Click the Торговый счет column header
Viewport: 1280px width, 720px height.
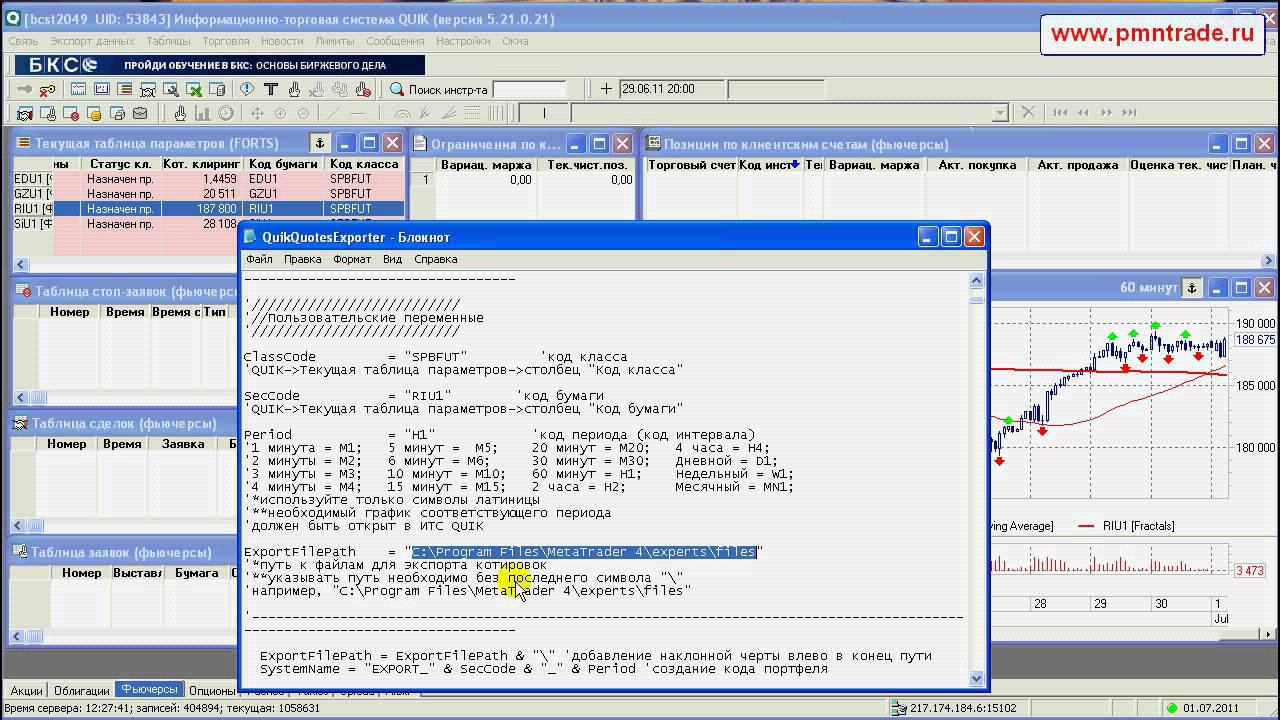692,165
